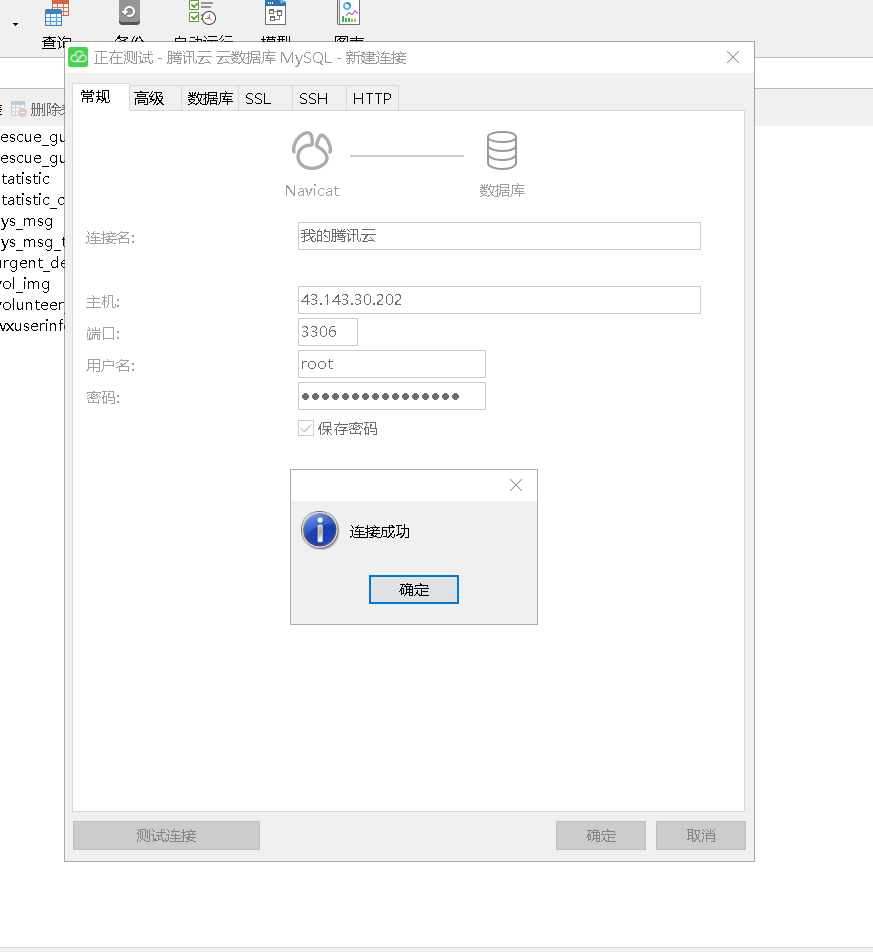Click the Tencent Cloud icon in dialog title
The width and height of the screenshot is (873, 952).
78,58
